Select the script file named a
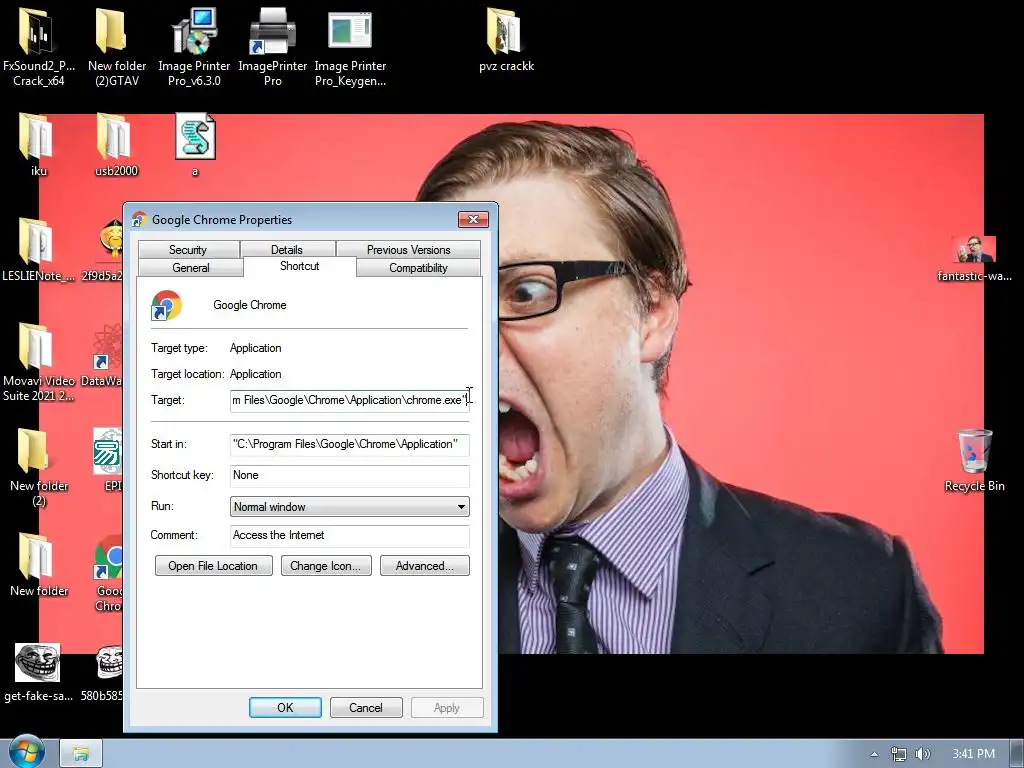 click(195, 144)
